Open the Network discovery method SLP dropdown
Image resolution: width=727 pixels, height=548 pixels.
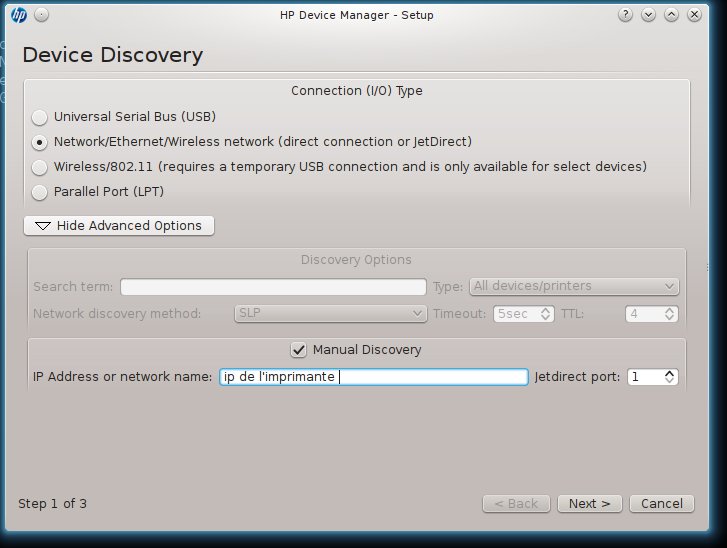tap(331, 314)
